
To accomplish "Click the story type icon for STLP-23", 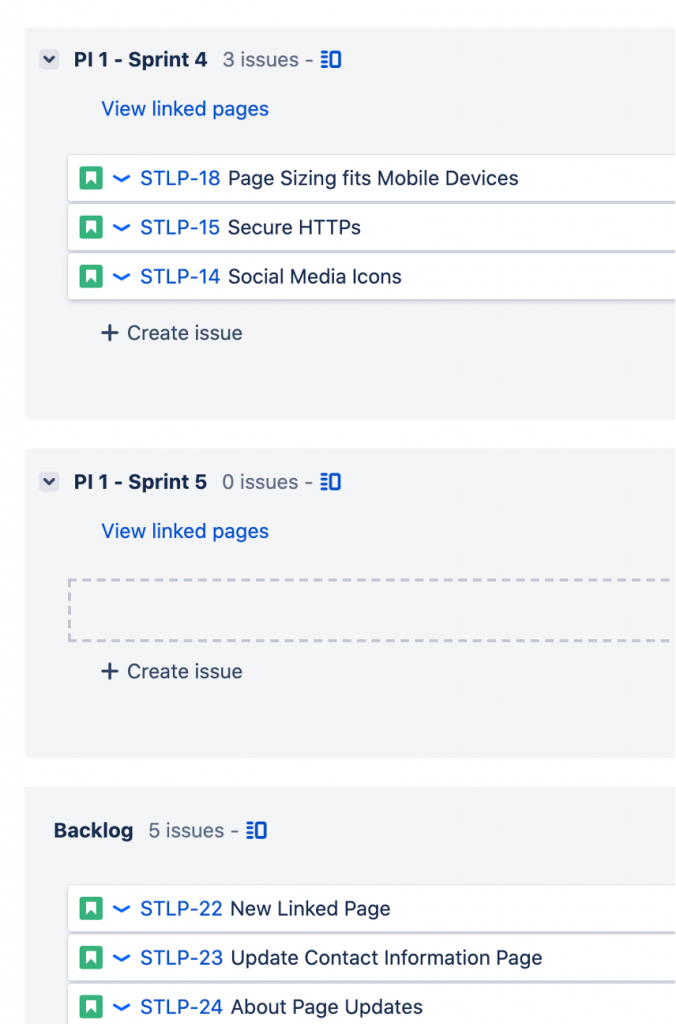I will [91, 957].
